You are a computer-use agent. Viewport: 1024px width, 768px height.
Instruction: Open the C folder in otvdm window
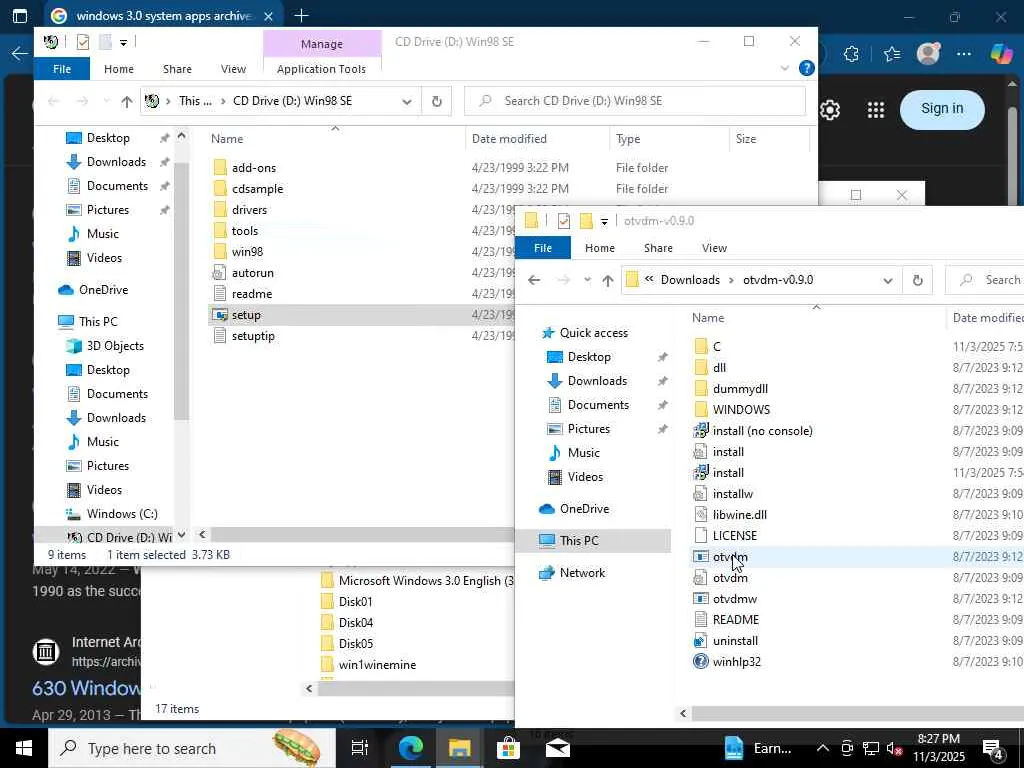[716, 347]
